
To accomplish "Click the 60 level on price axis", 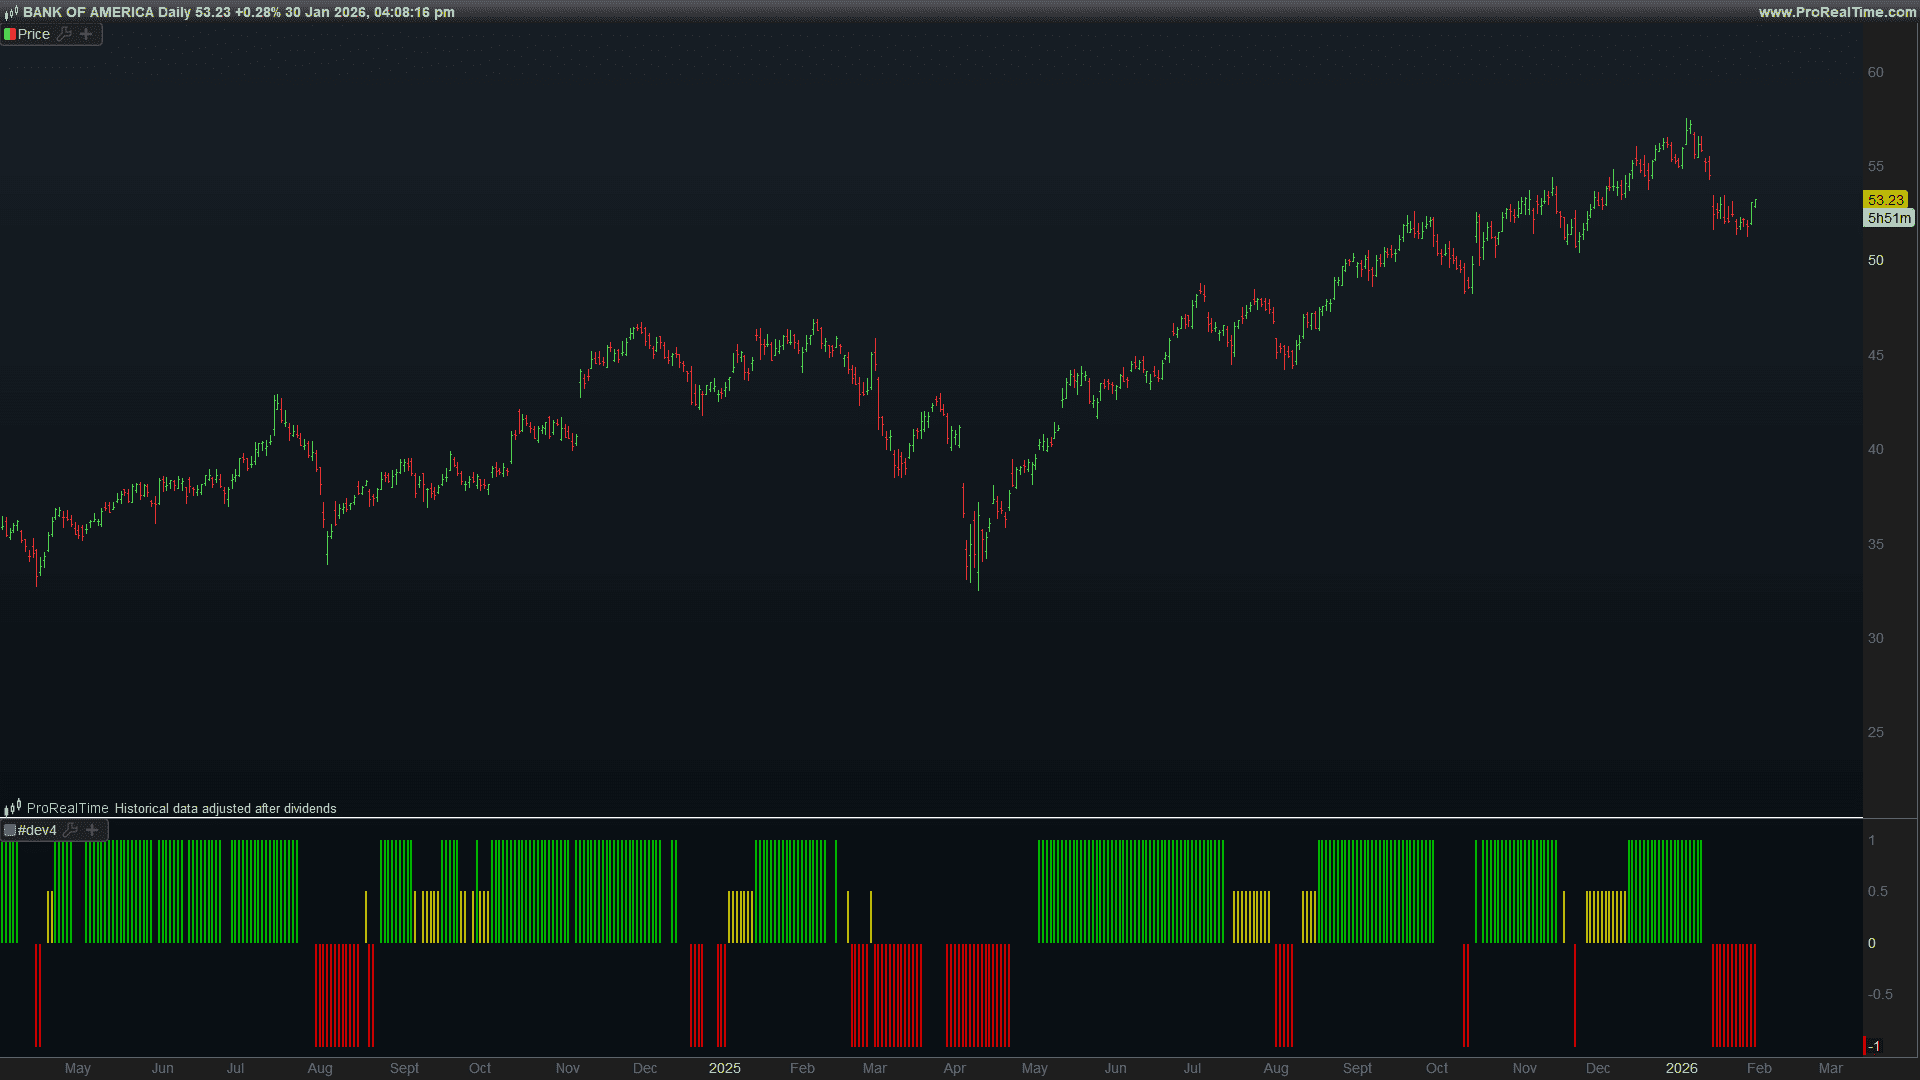I will (x=1875, y=72).
